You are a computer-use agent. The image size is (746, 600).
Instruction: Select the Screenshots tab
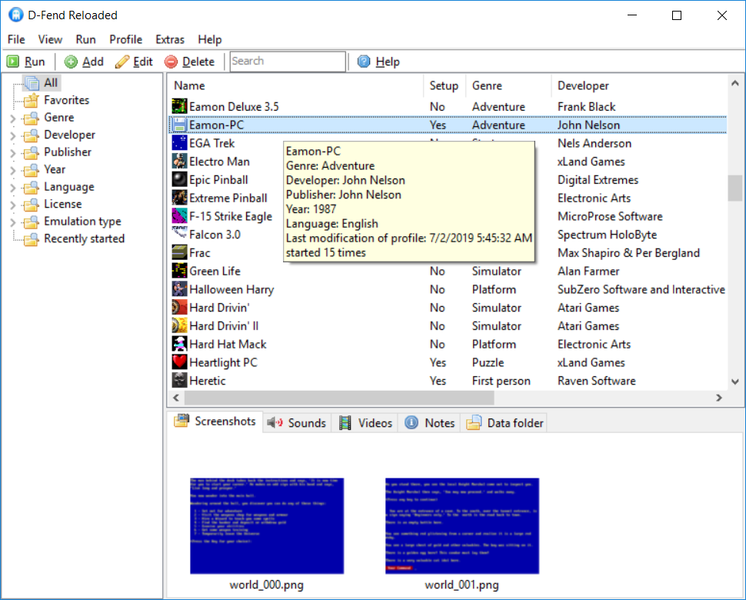pyautogui.click(x=215, y=422)
